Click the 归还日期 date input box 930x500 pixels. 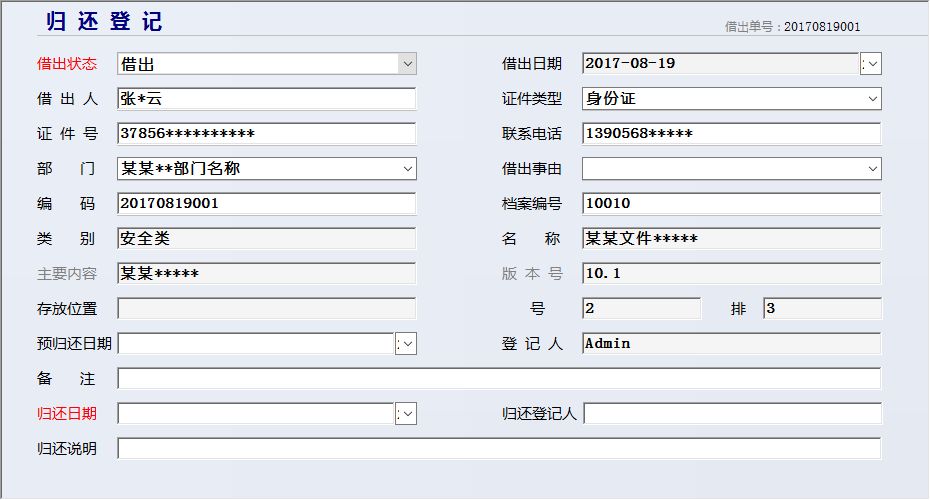[256, 413]
